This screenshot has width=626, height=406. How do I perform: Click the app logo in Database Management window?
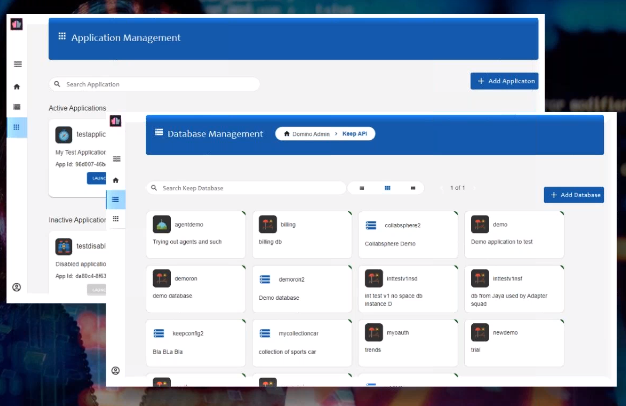(115, 121)
